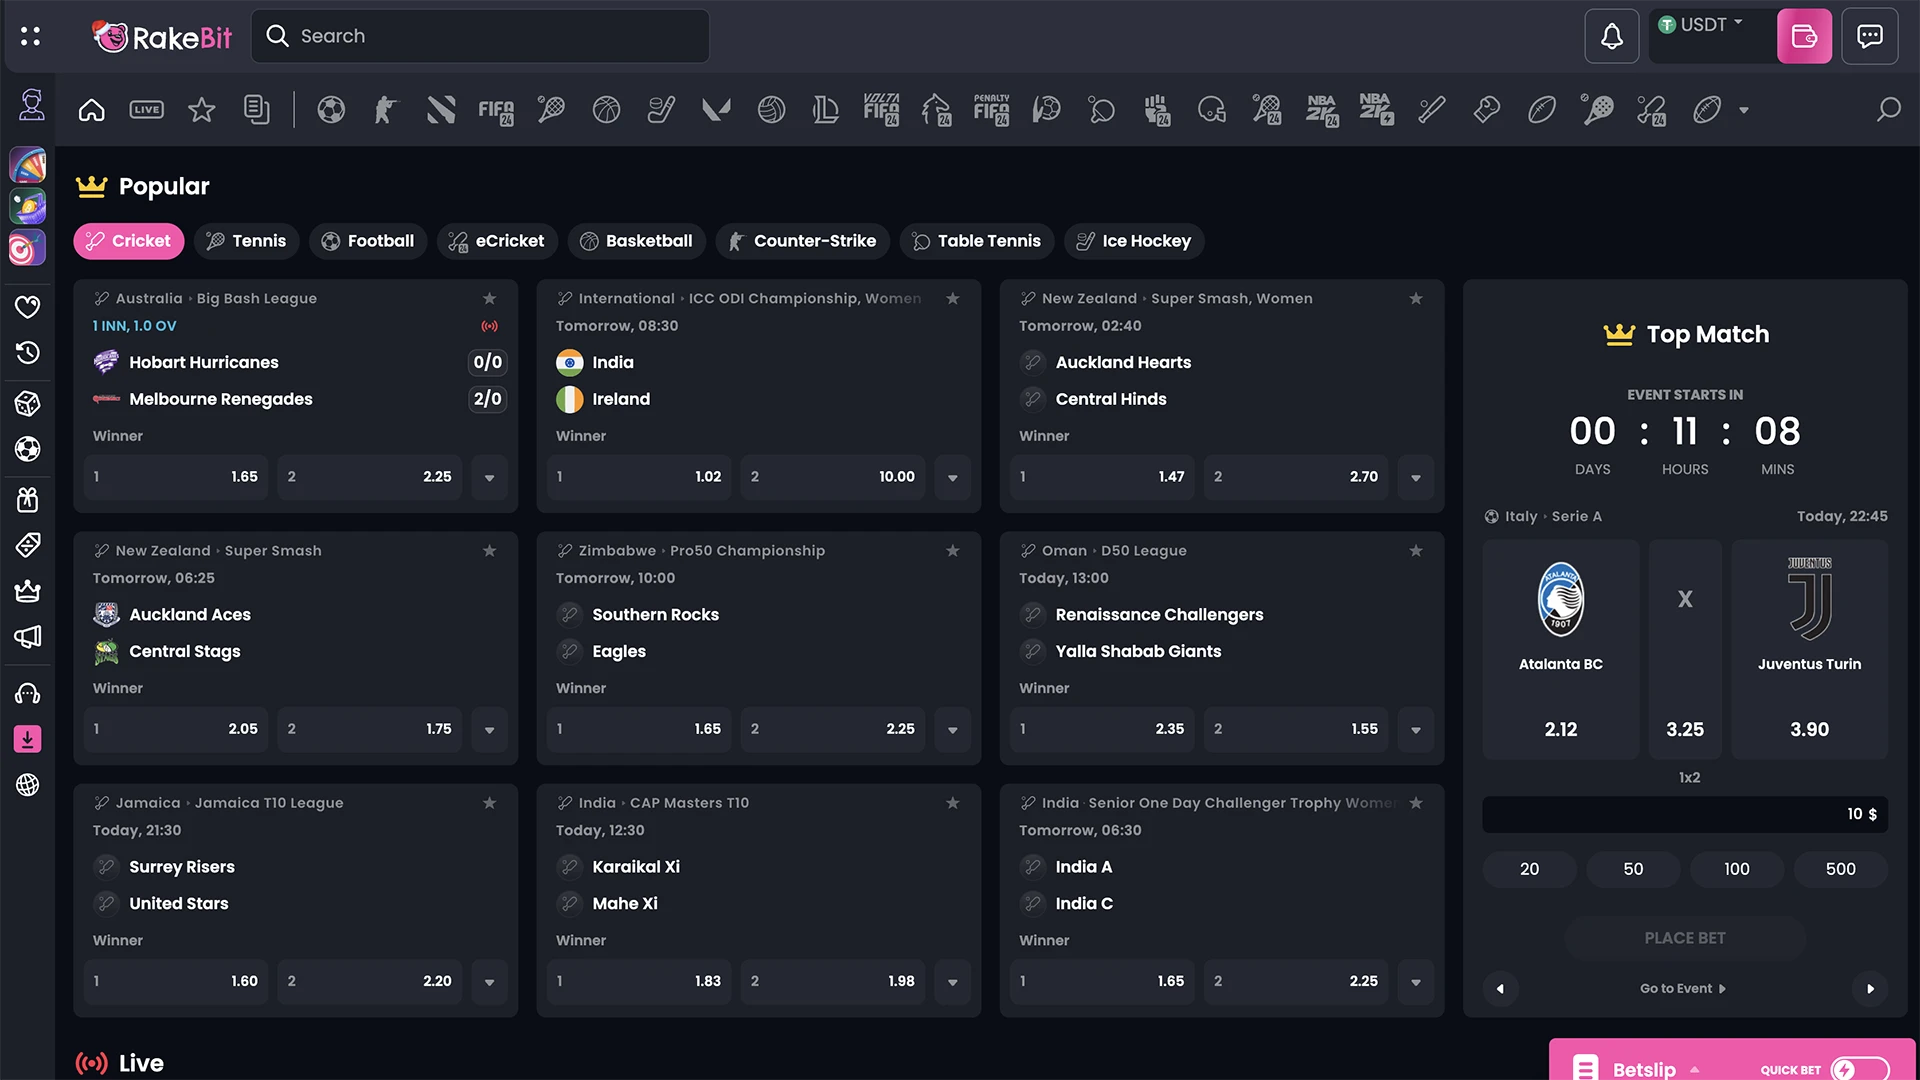Go to sportsbook home icon
Image resolution: width=1920 pixels, height=1080 pixels.
91,110
